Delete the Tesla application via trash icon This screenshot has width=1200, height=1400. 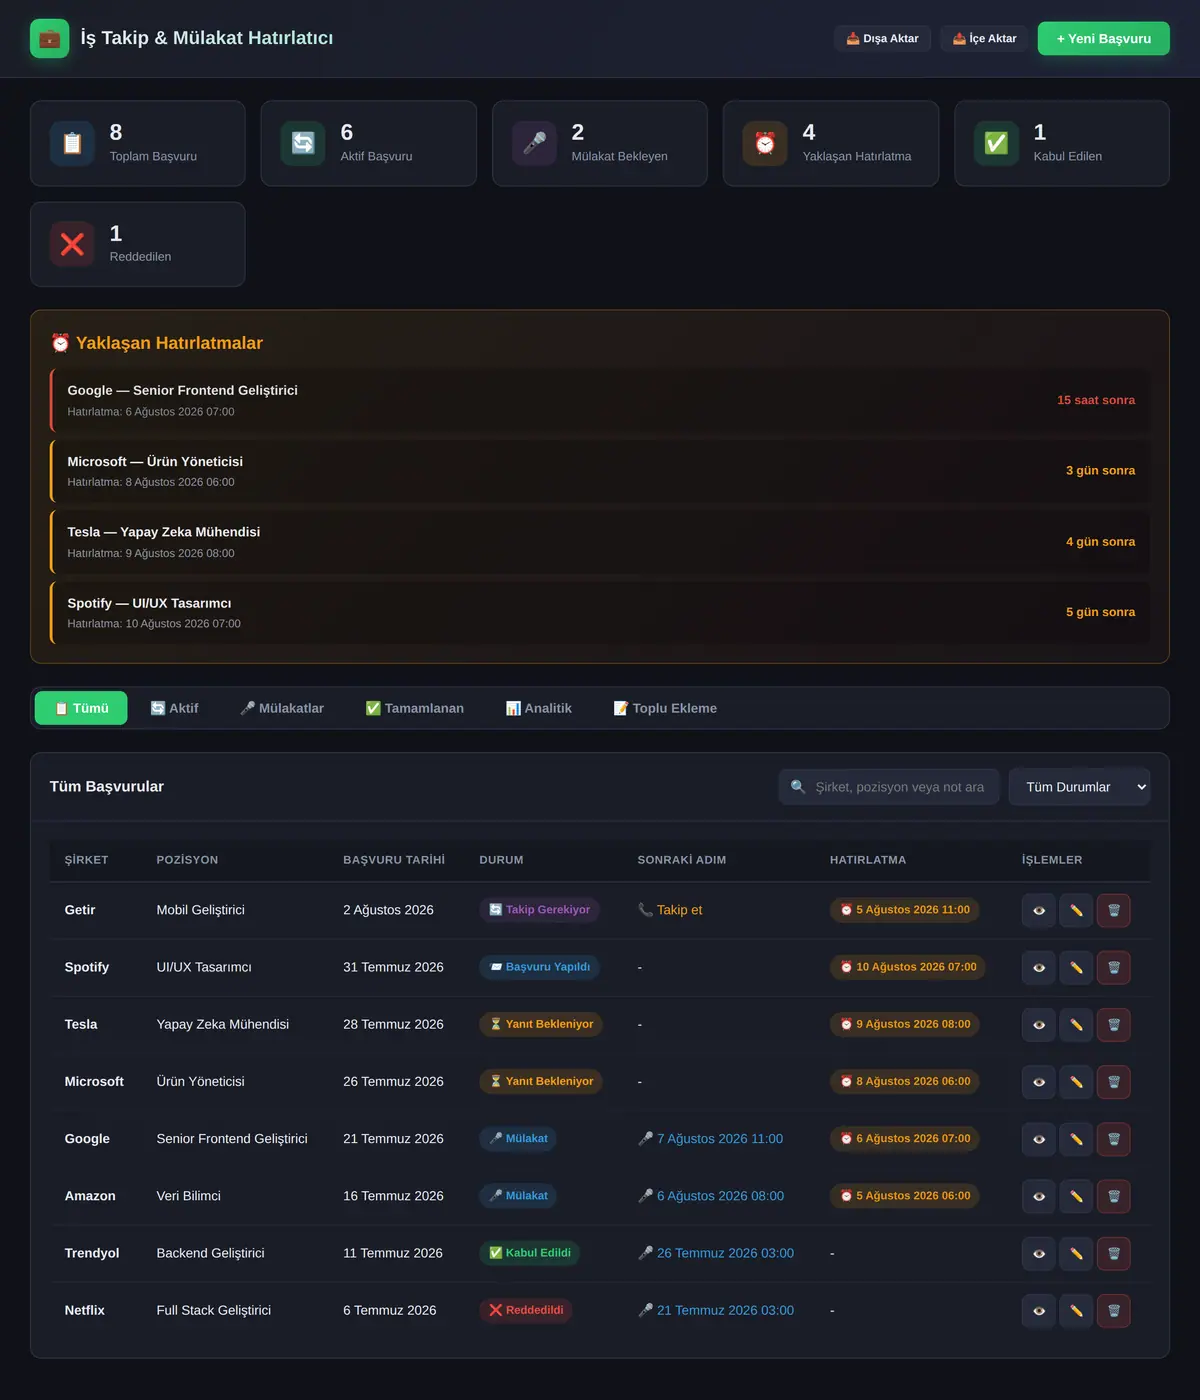1113,1024
